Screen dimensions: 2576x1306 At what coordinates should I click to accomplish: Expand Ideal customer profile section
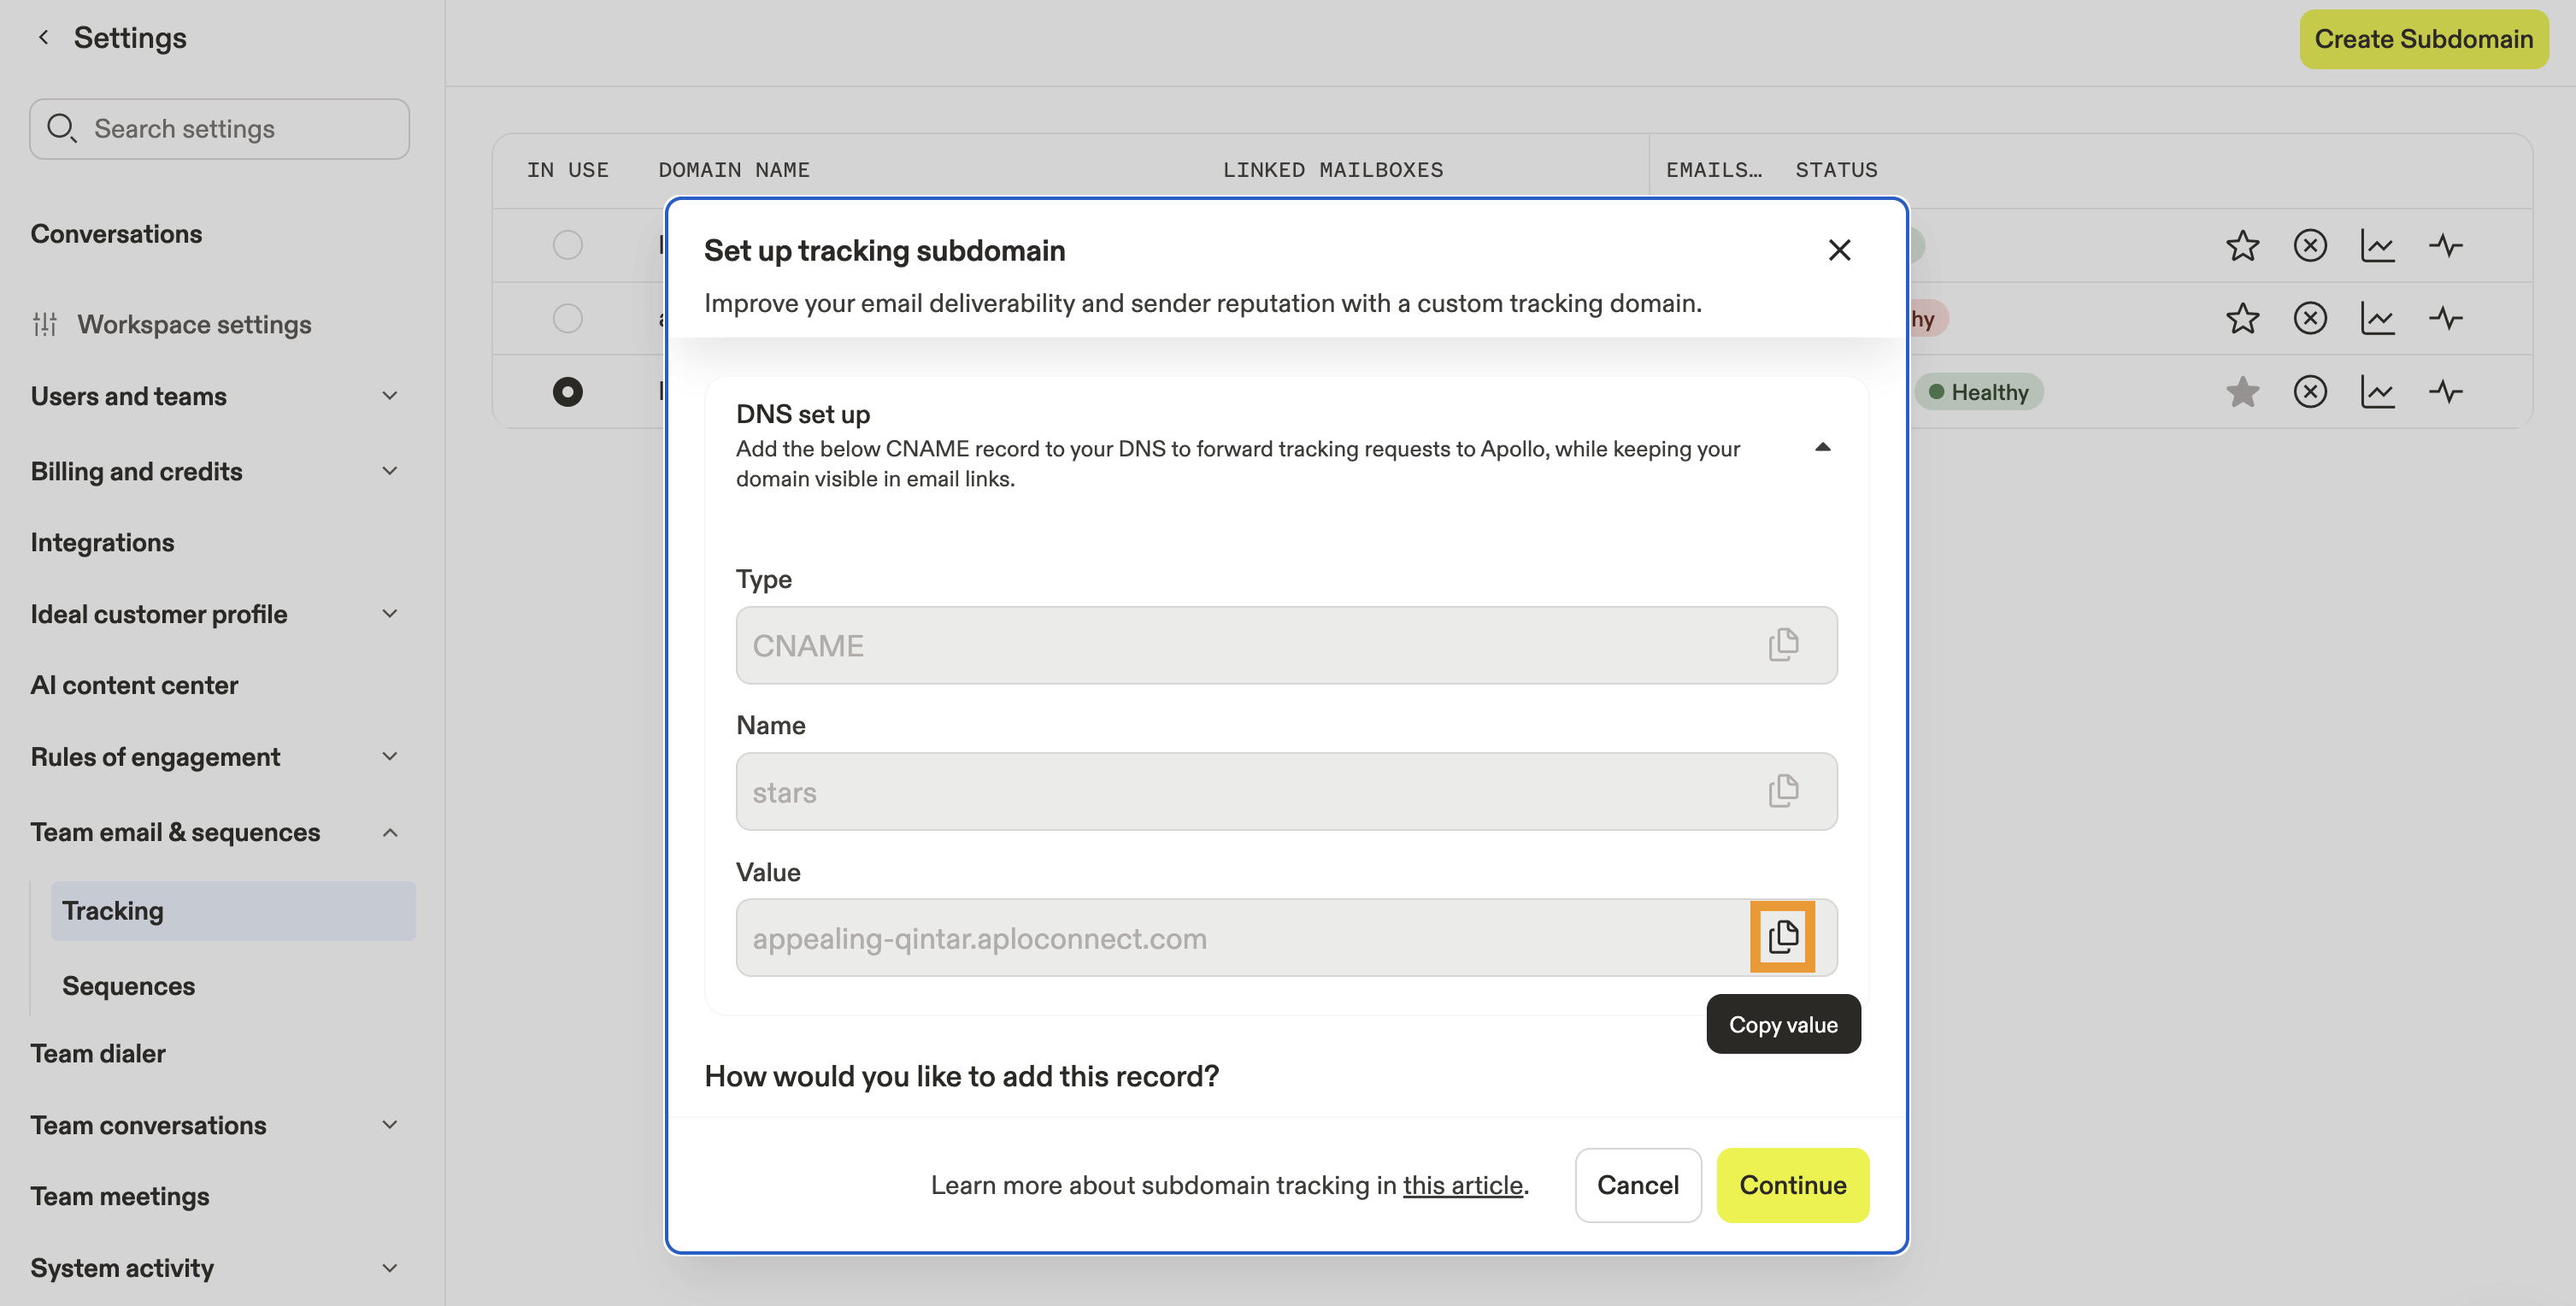[x=390, y=614]
